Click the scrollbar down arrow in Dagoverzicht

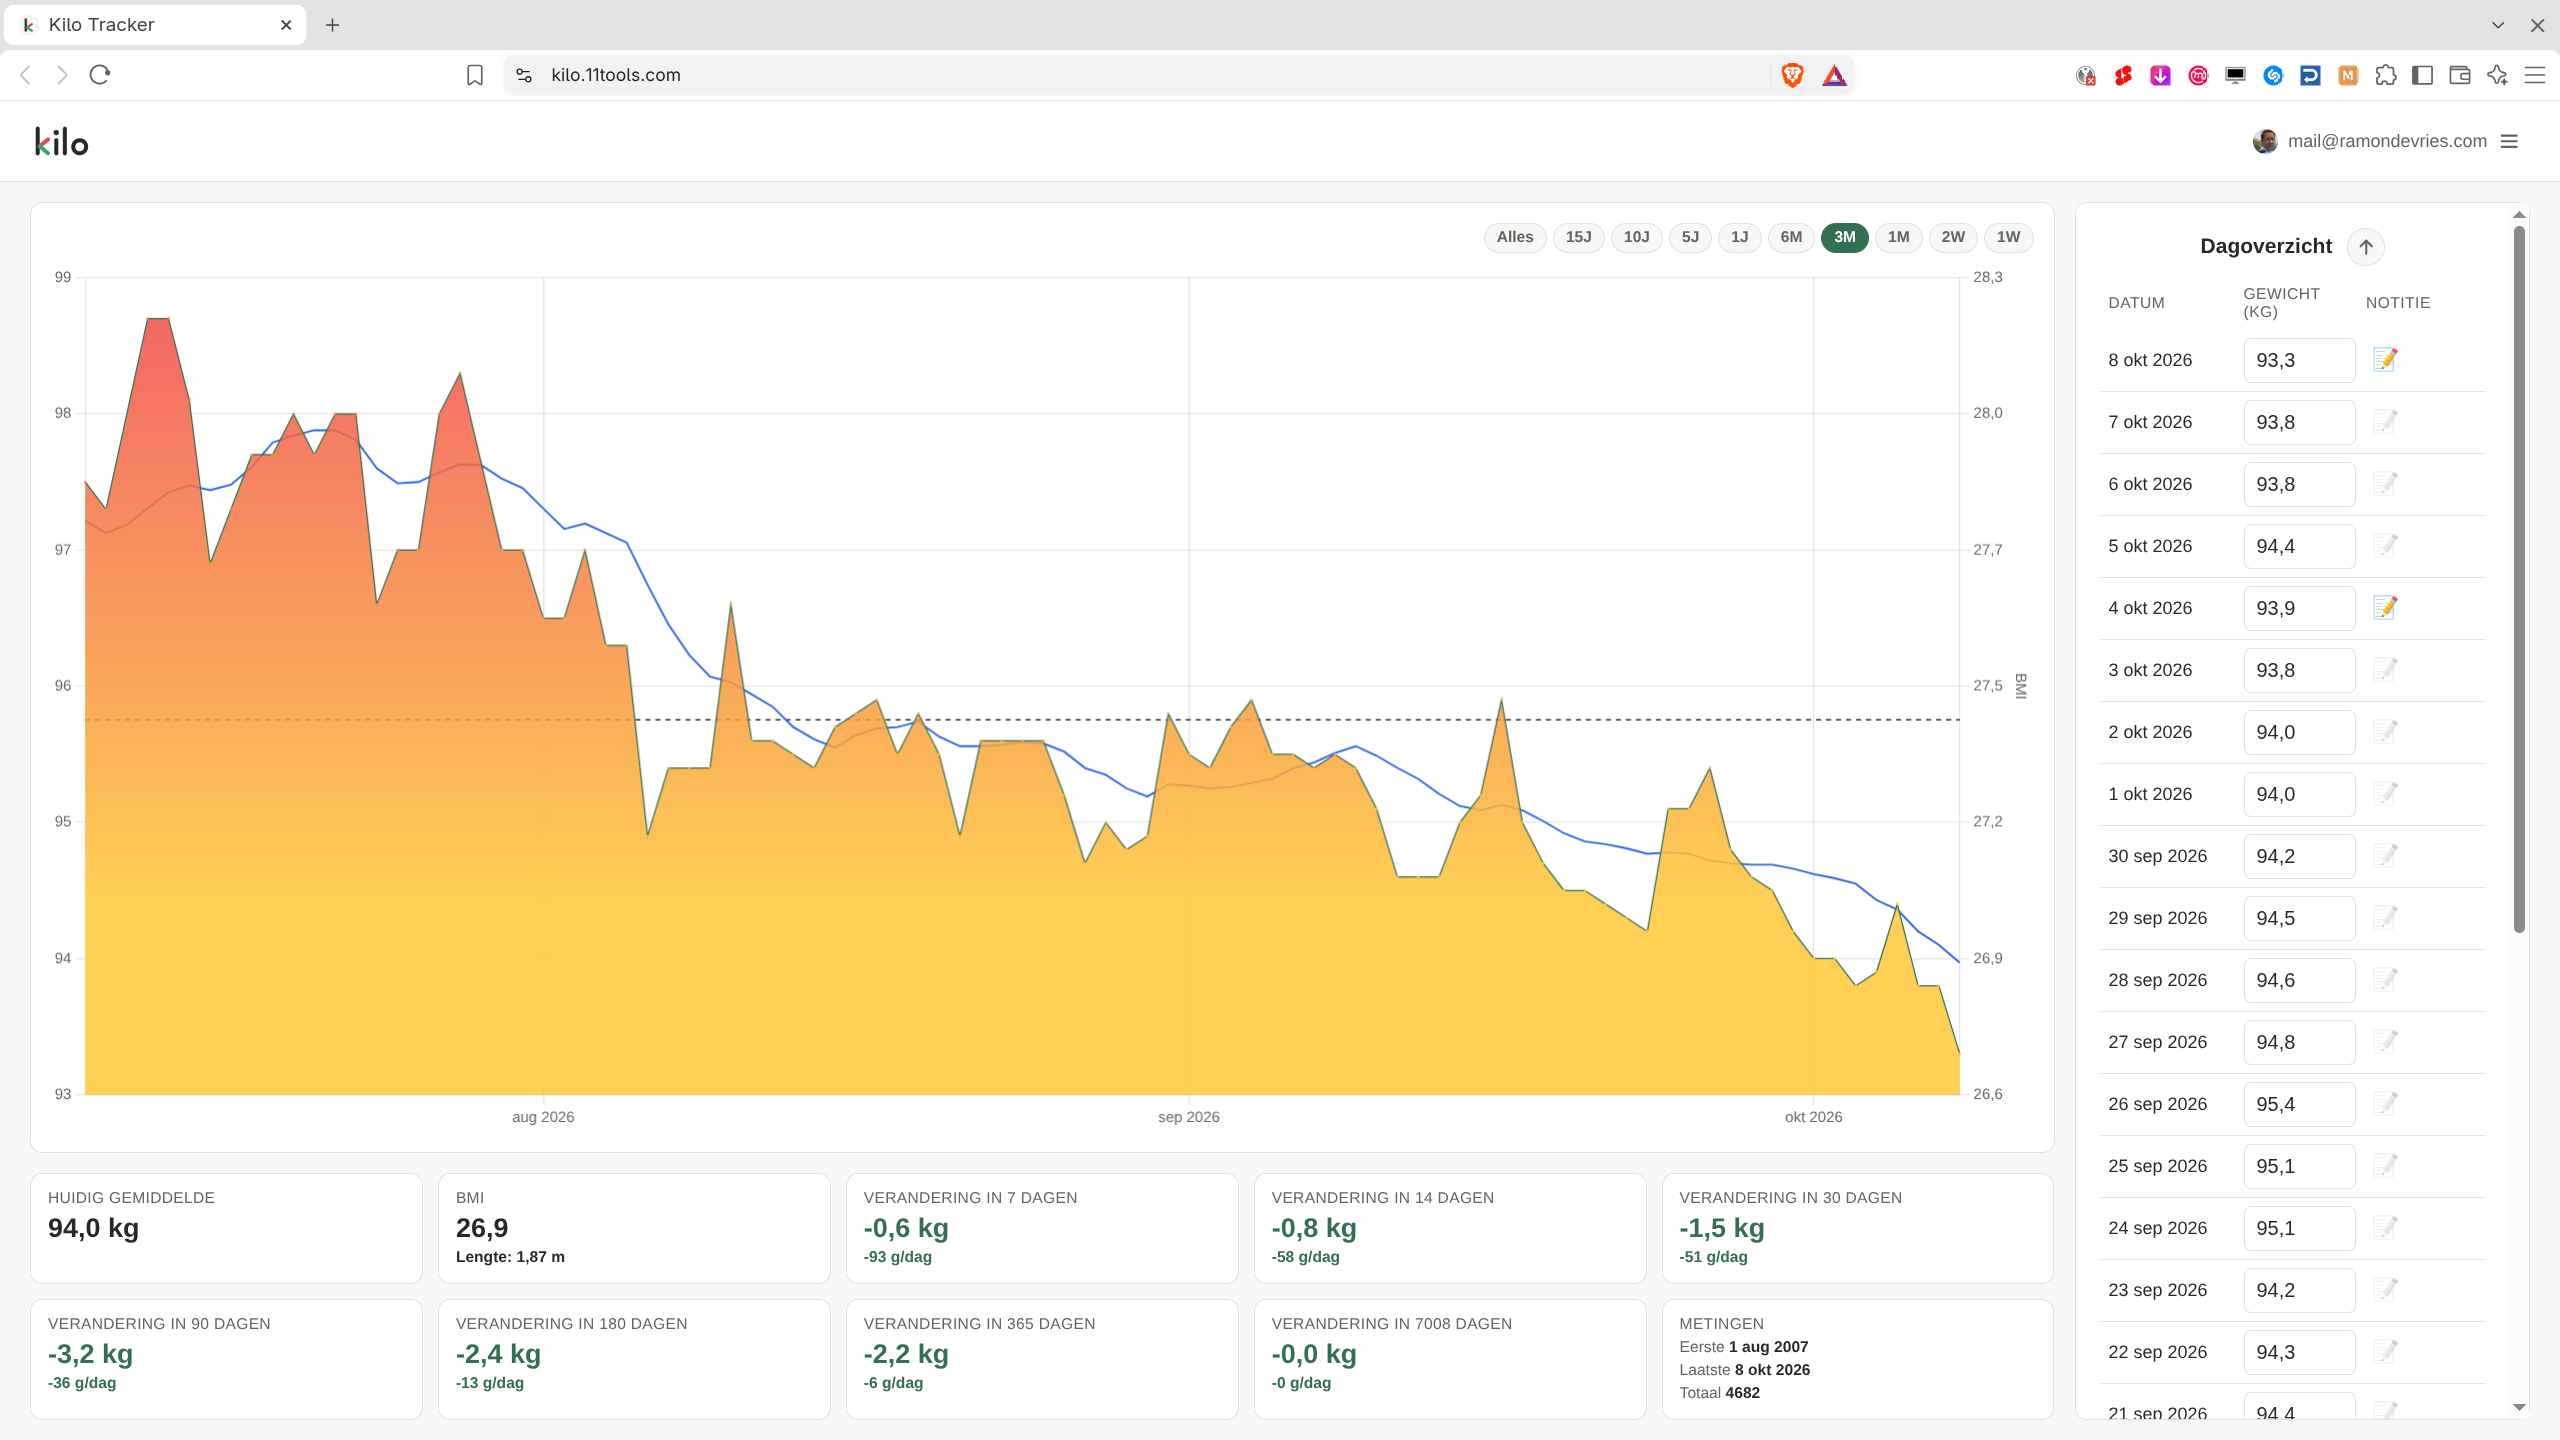coord(2519,1407)
